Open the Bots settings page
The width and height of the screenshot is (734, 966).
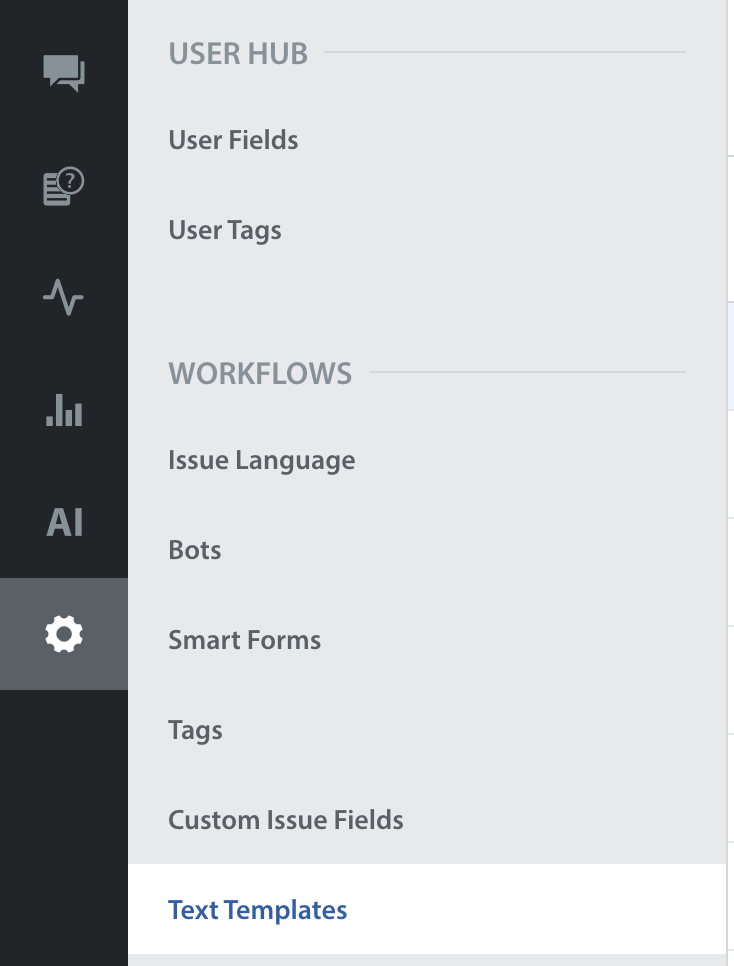[195, 550]
